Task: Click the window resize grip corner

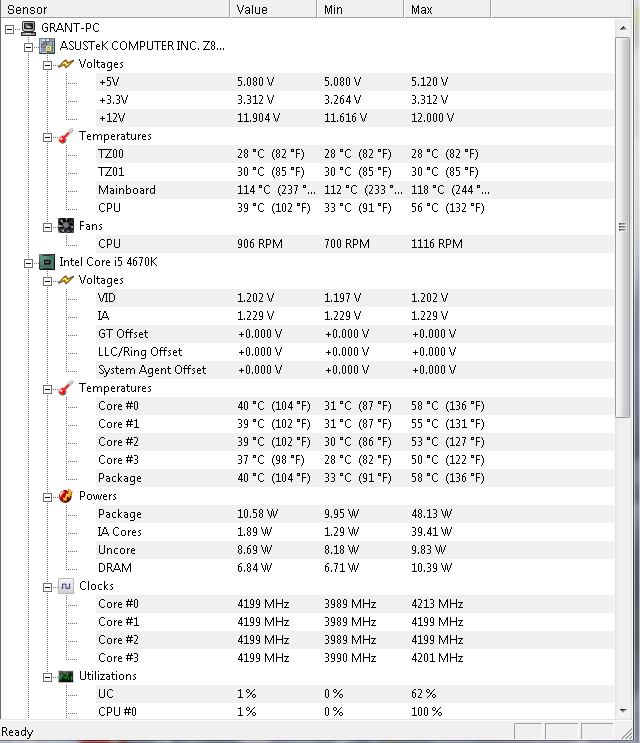Action: point(626,734)
